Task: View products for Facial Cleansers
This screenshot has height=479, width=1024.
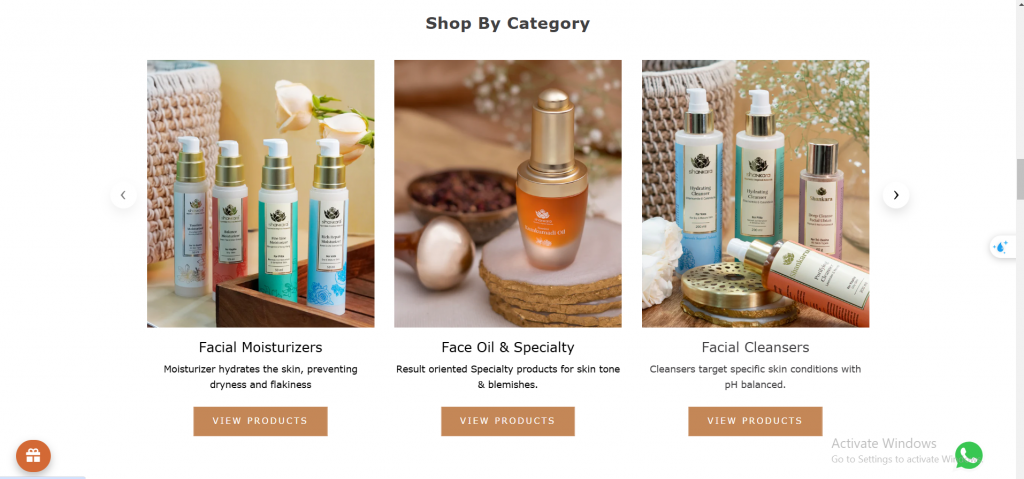Action: (x=755, y=421)
